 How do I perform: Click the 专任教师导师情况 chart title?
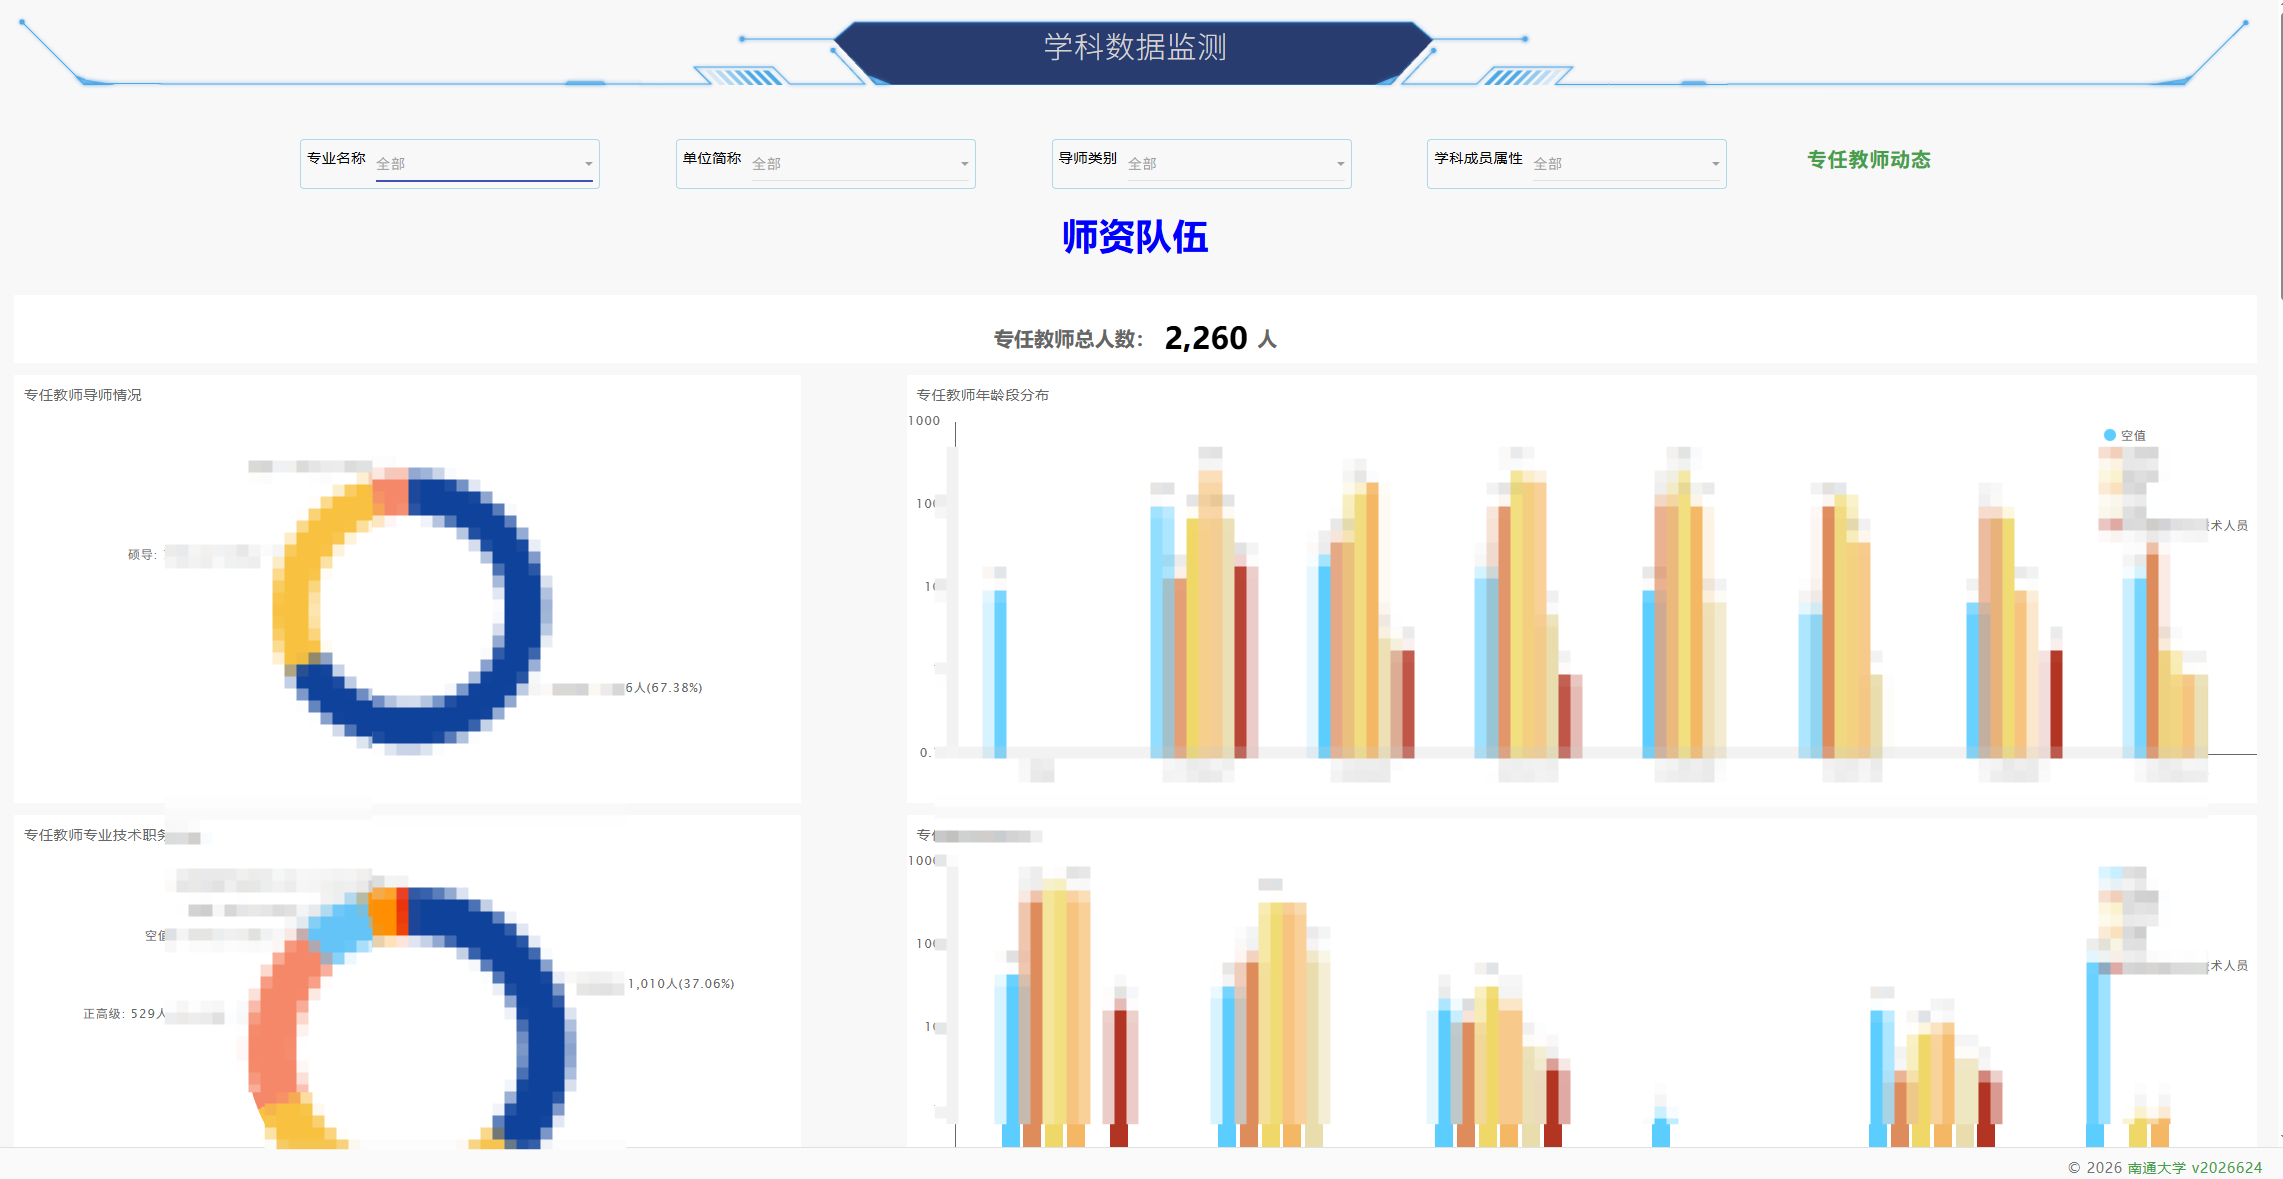coord(83,395)
